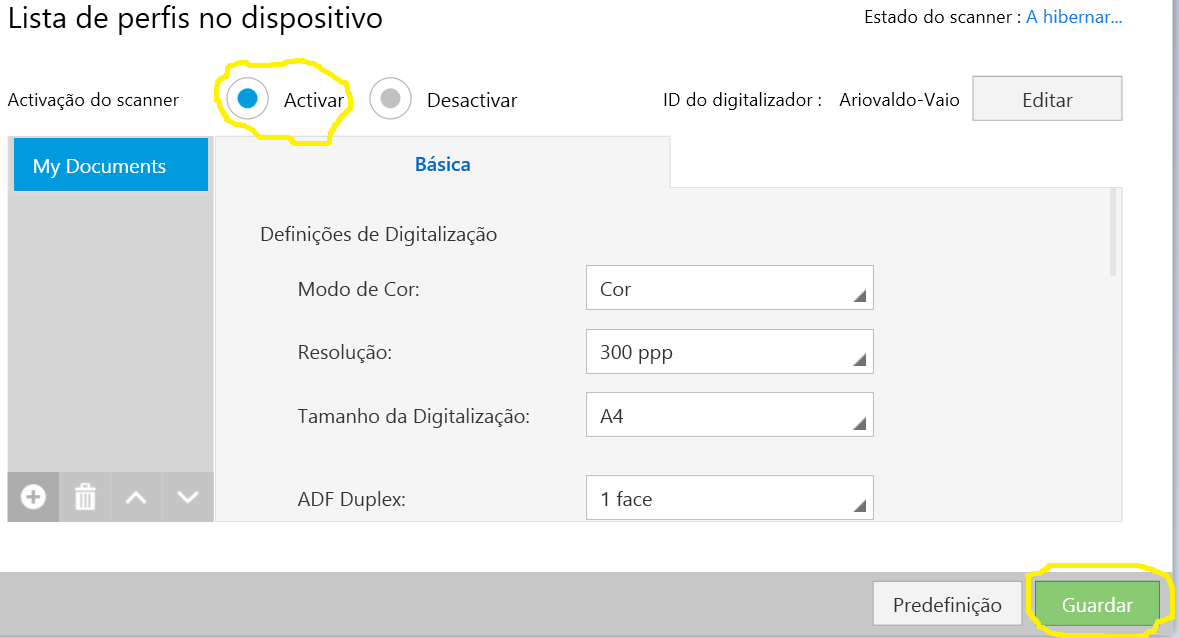Expand the ADF Duplex dropdown
This screenshot has width=1179, height=638.
[x=729, y=498]
